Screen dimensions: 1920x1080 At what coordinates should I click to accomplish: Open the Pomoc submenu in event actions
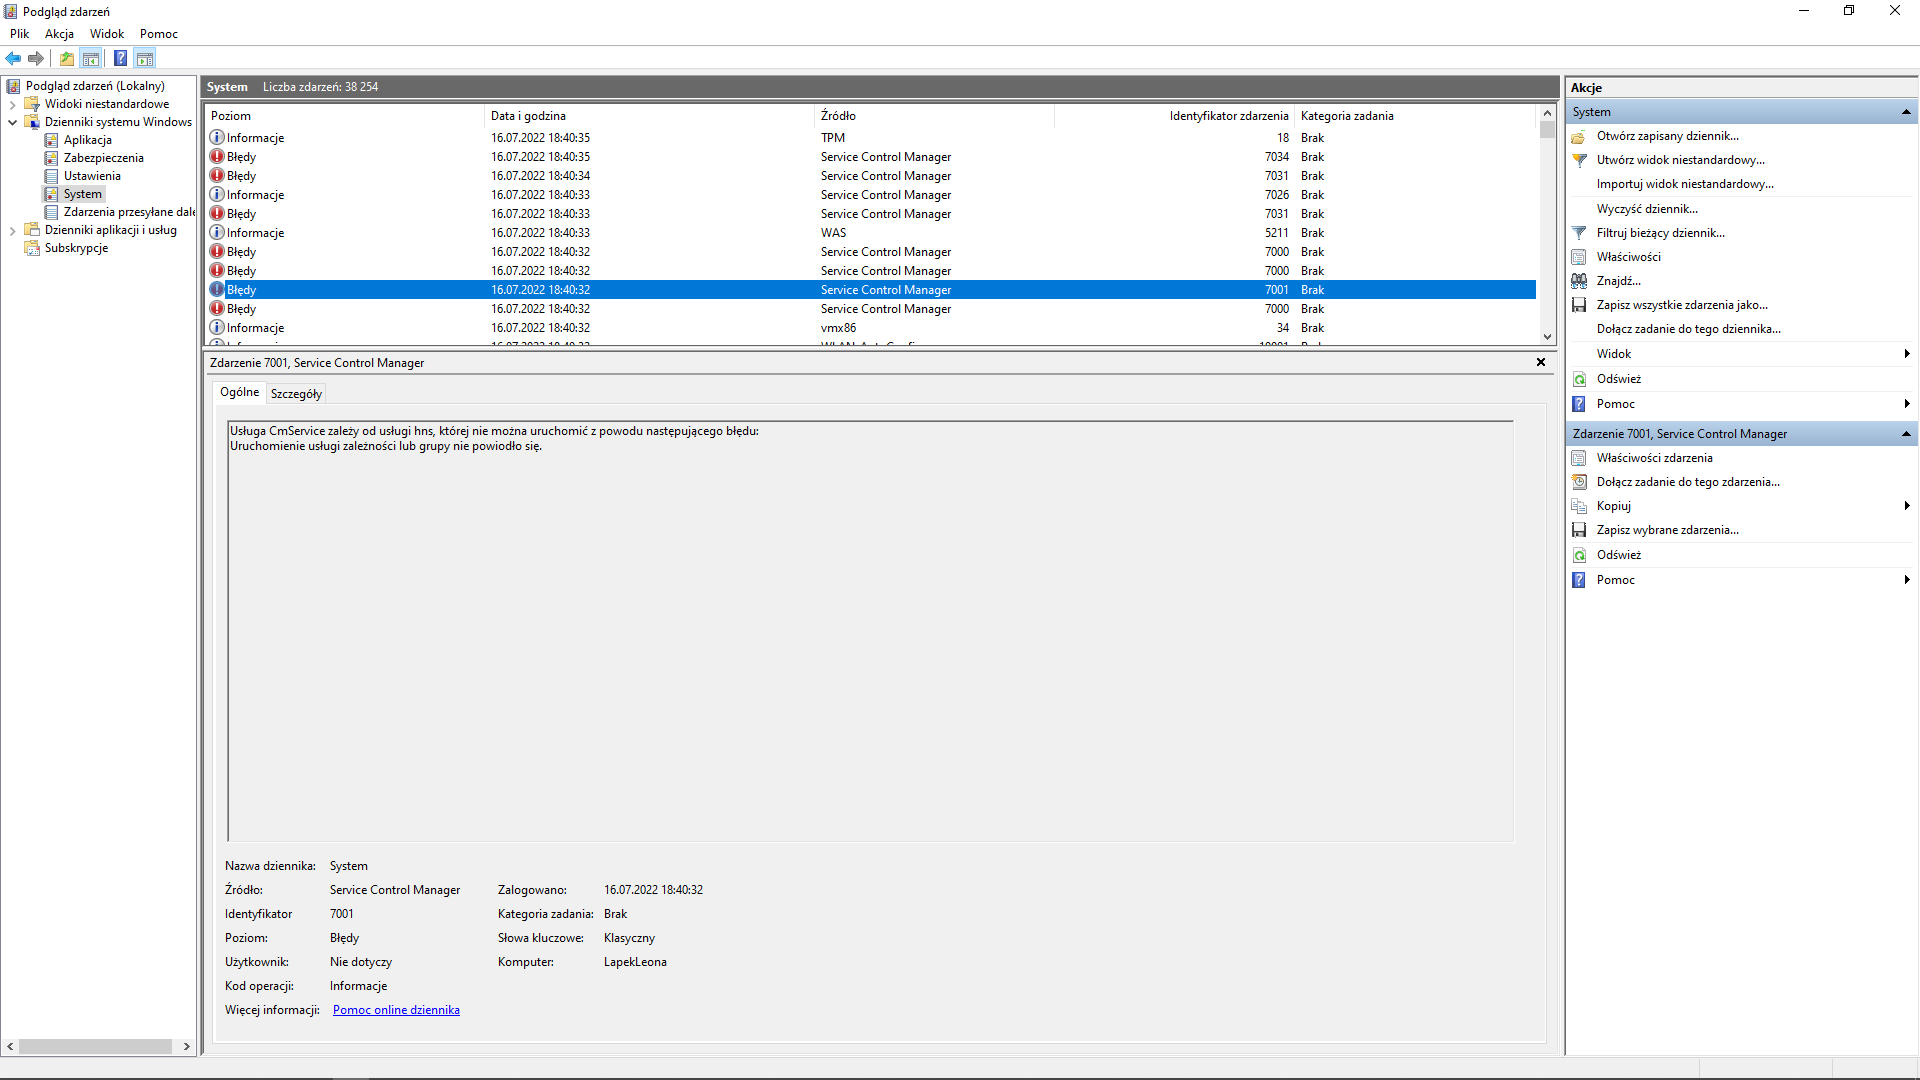click(1907, 580)
